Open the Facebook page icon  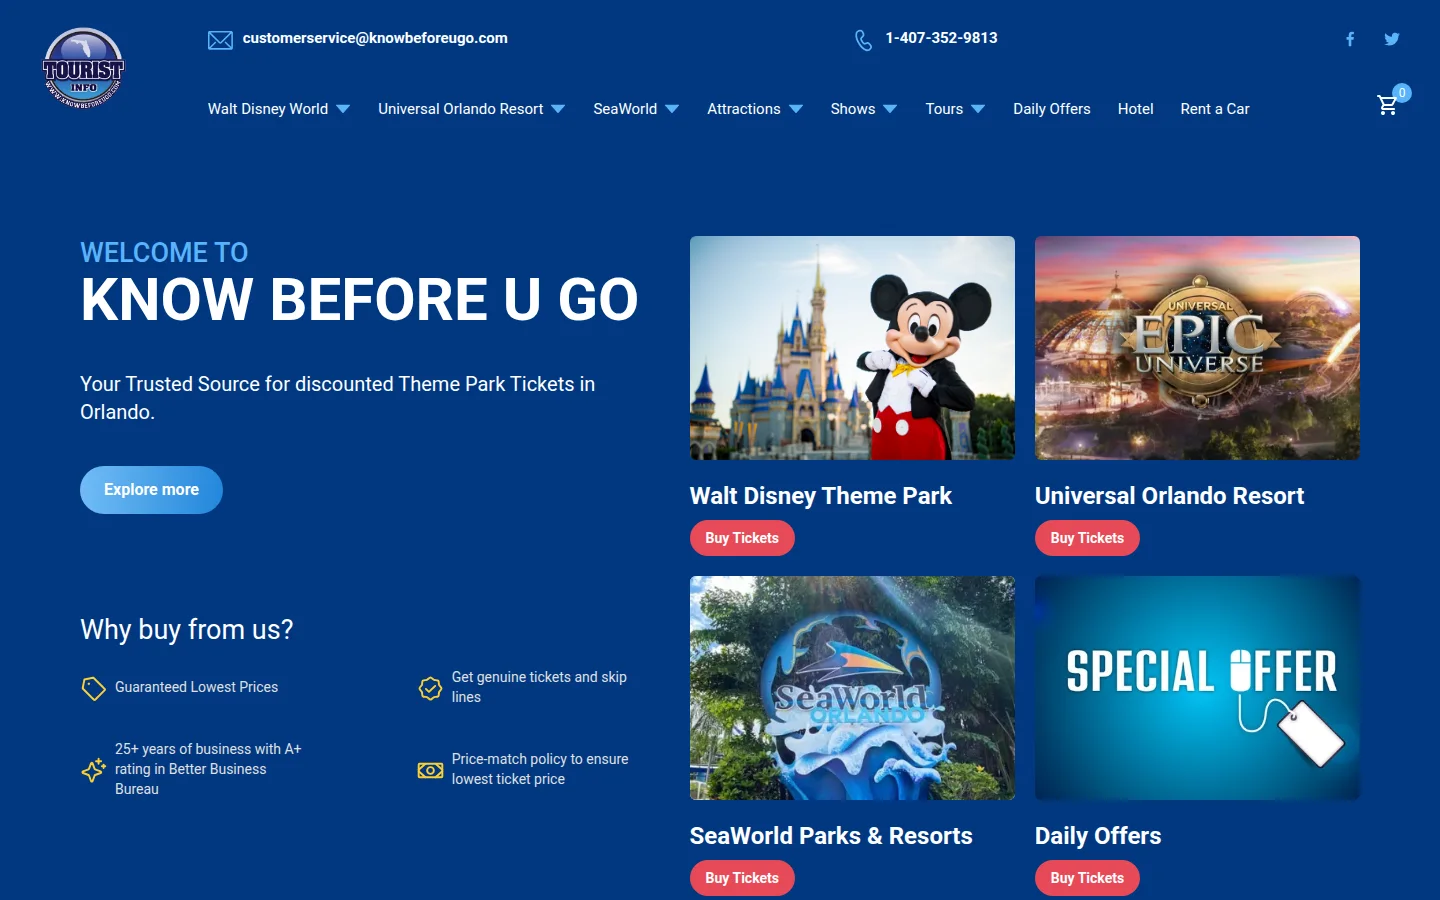tap(1350, 39)
